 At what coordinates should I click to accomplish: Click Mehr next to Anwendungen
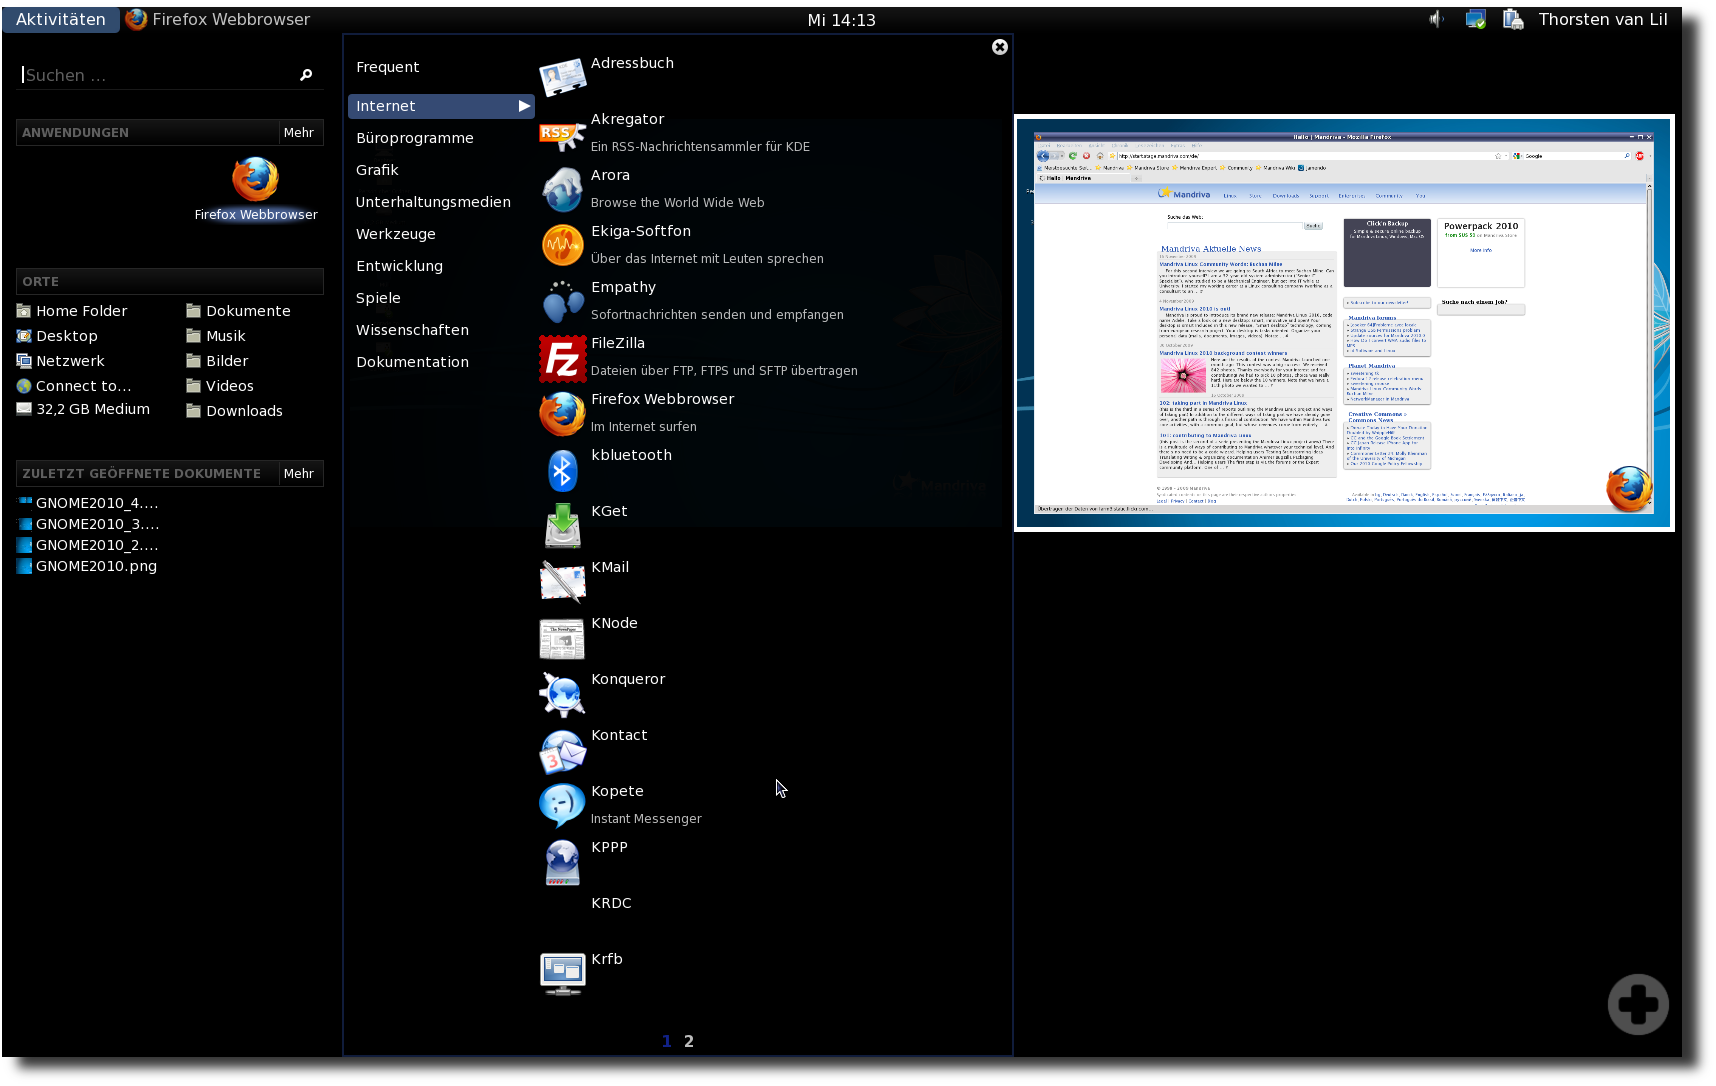pyautogui.click(x=299, y=132)
